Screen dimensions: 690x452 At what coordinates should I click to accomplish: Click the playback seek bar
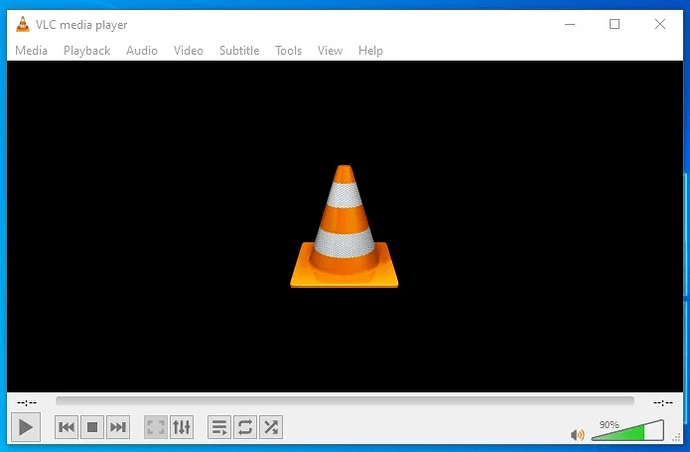[x=345, y=401]
